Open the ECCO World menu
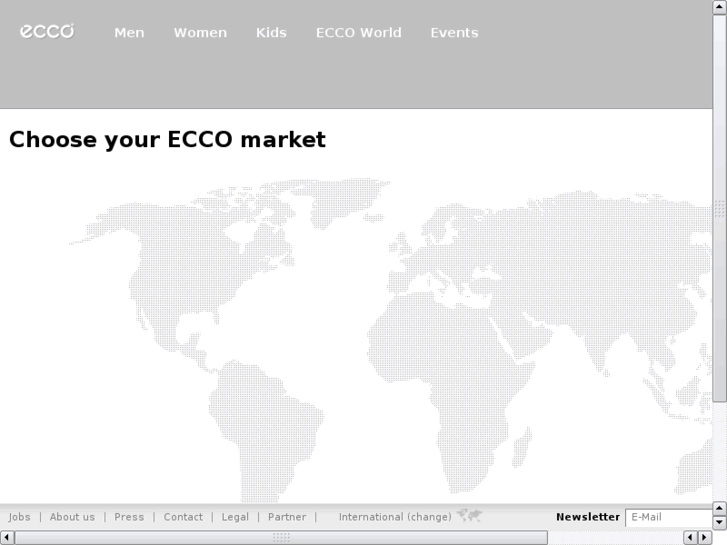Image resolution: width=727 pixels, height=545 pixels. pyautogui.click(x=358, y=32)
